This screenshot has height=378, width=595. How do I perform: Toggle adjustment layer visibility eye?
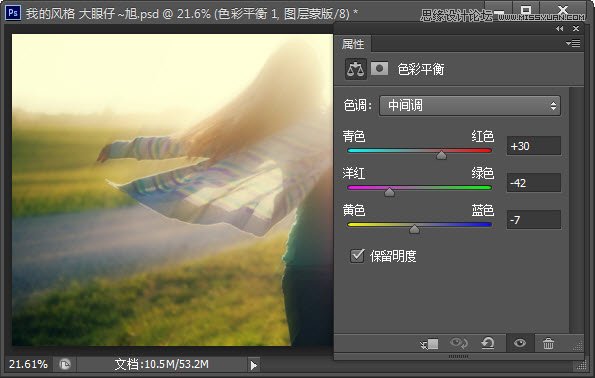click(520, 343)
